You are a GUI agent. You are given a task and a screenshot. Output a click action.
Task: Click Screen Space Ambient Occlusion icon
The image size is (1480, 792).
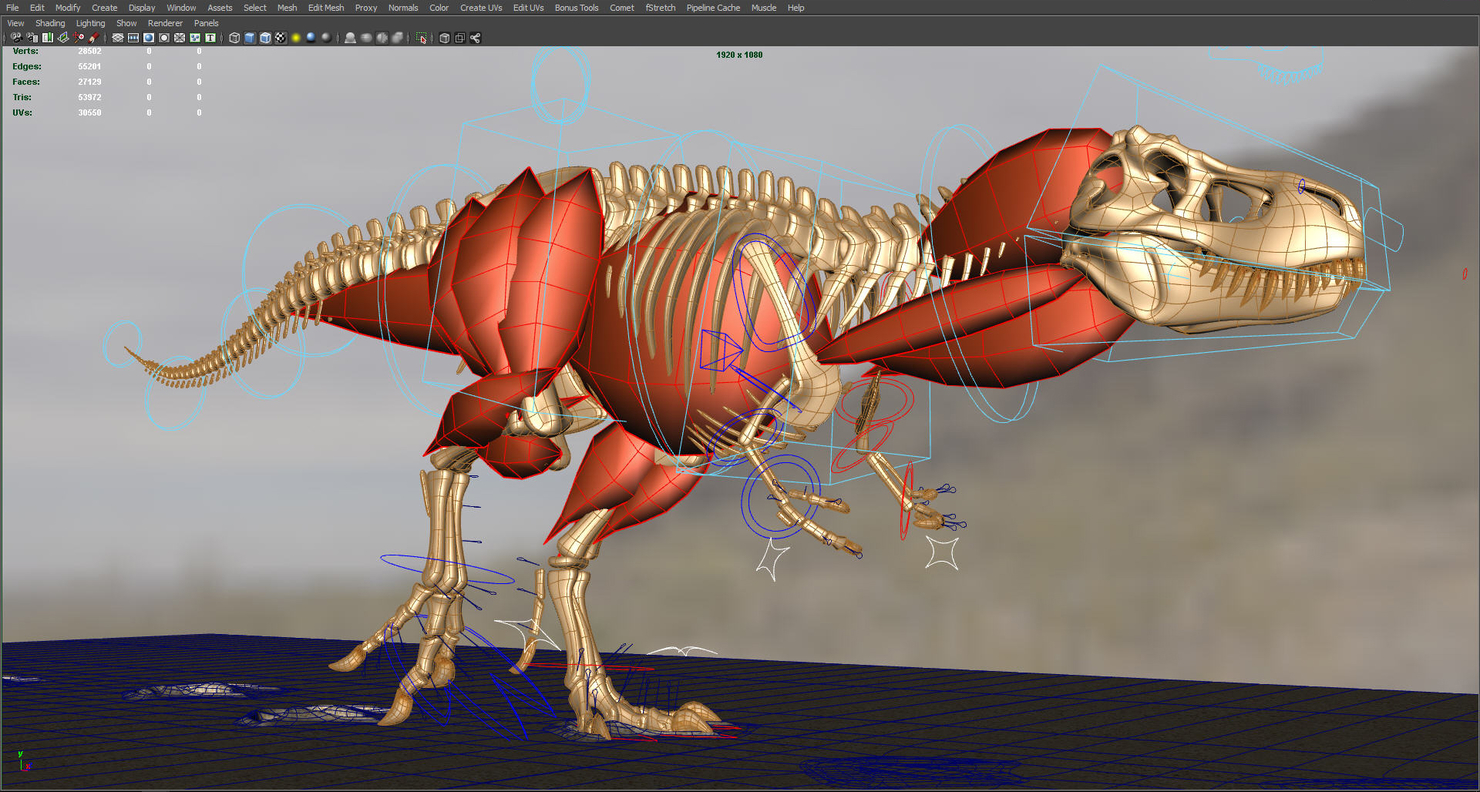350,38
